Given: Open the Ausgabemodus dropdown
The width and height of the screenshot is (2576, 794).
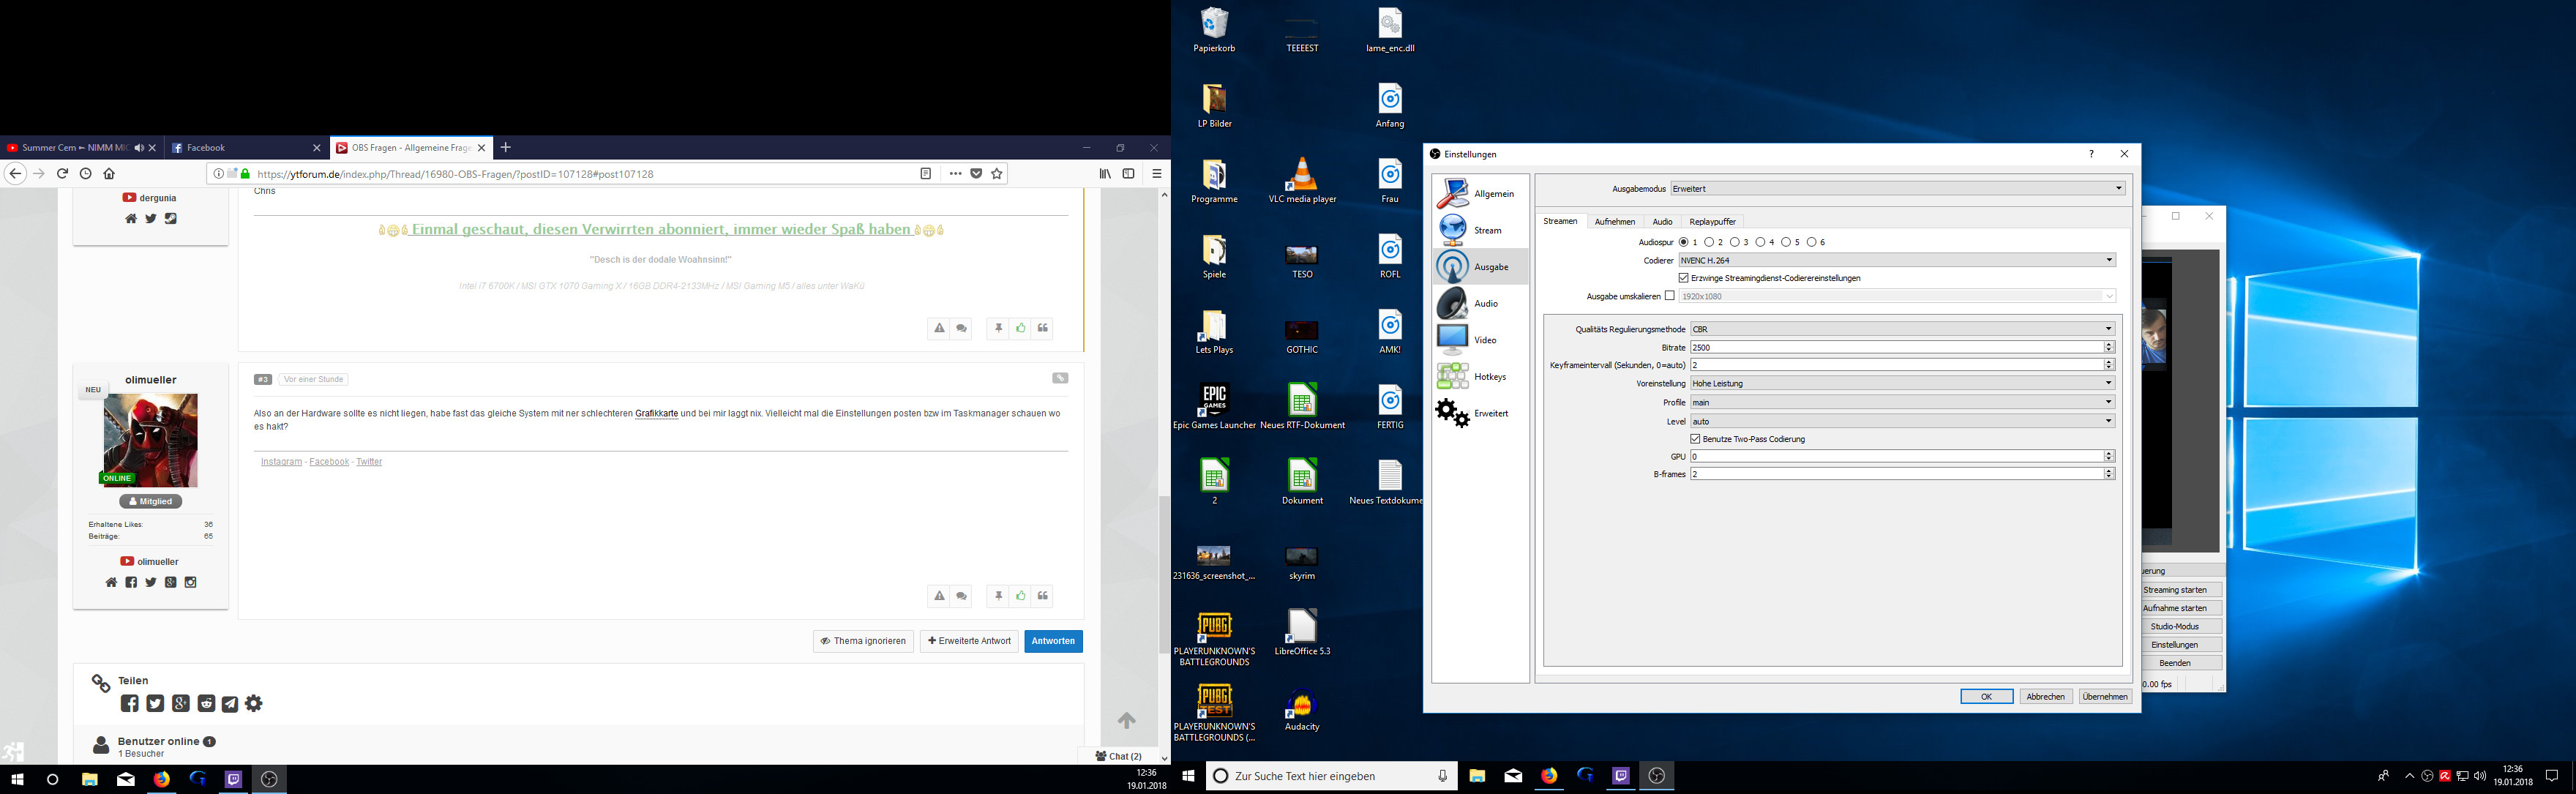Looking at the screenshot, I should [x=1897, y=188].
